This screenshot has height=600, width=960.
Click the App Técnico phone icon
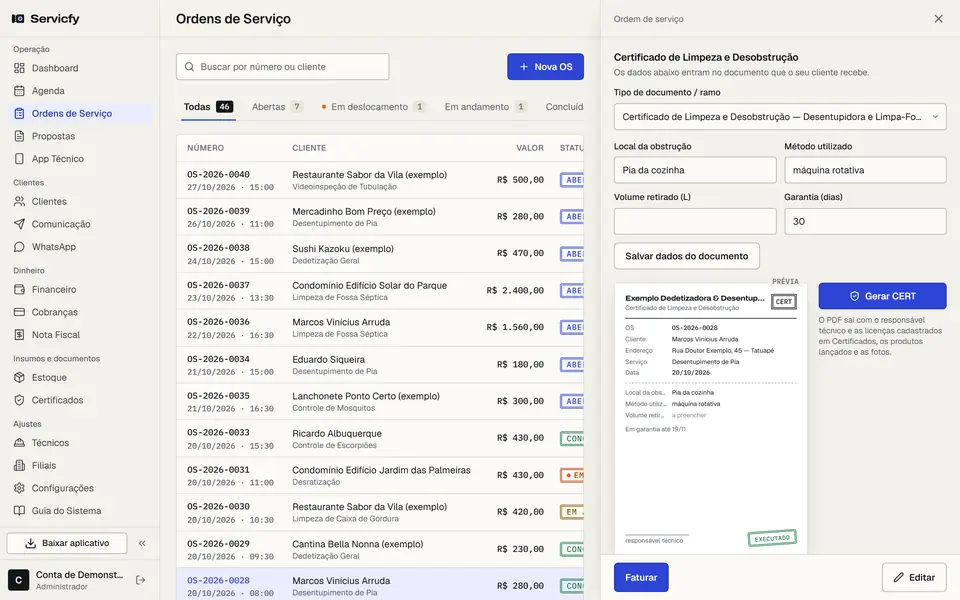[x=19, y=159]
